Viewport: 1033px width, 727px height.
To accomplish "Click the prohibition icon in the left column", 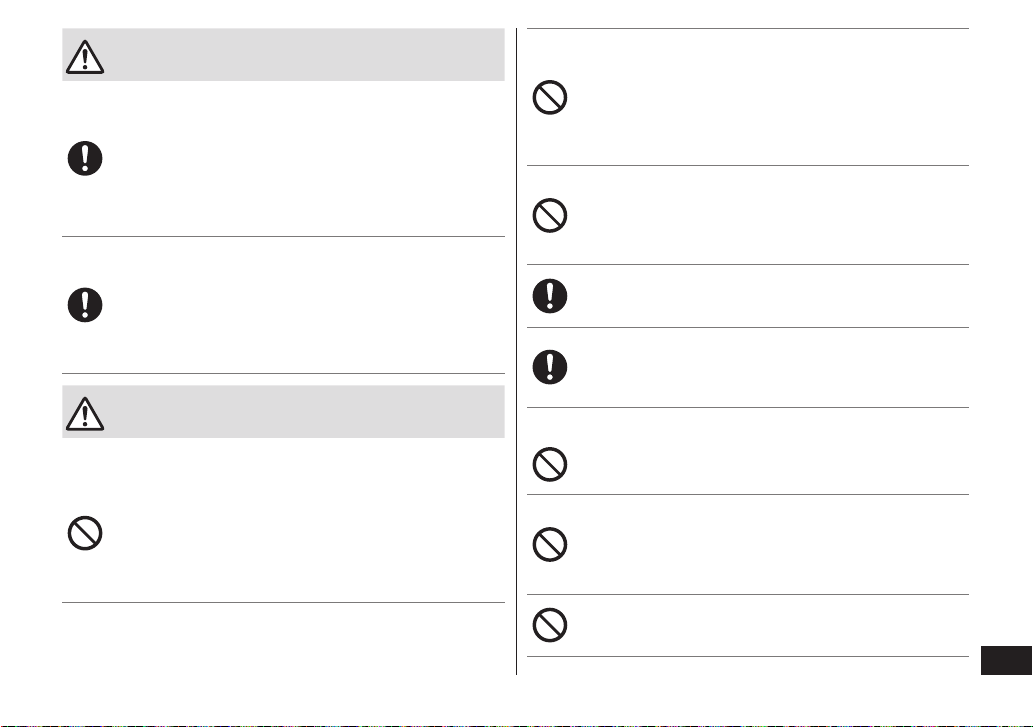I will click(x=85, y=533).
